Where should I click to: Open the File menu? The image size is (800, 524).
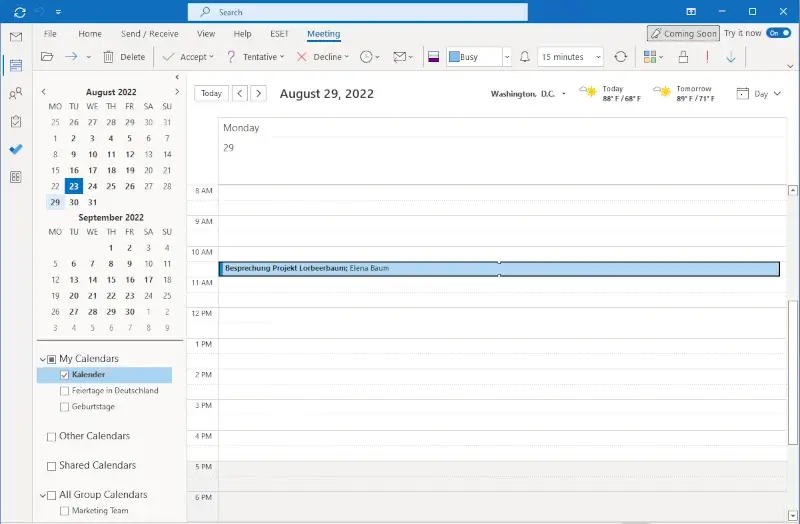(50, 34)
